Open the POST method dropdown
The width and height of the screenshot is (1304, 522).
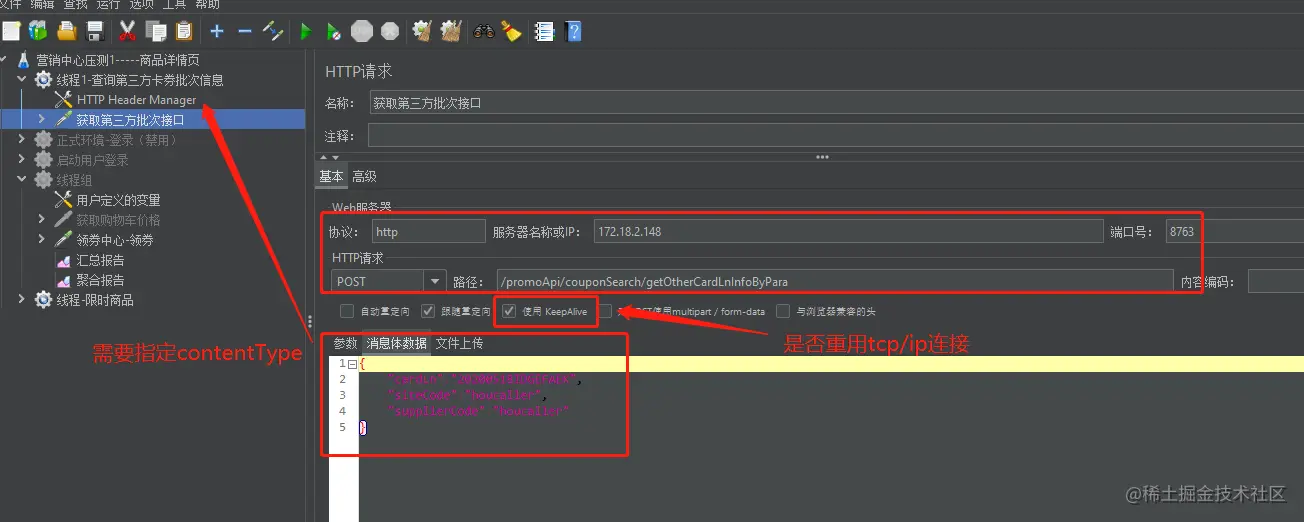point(434,282)
